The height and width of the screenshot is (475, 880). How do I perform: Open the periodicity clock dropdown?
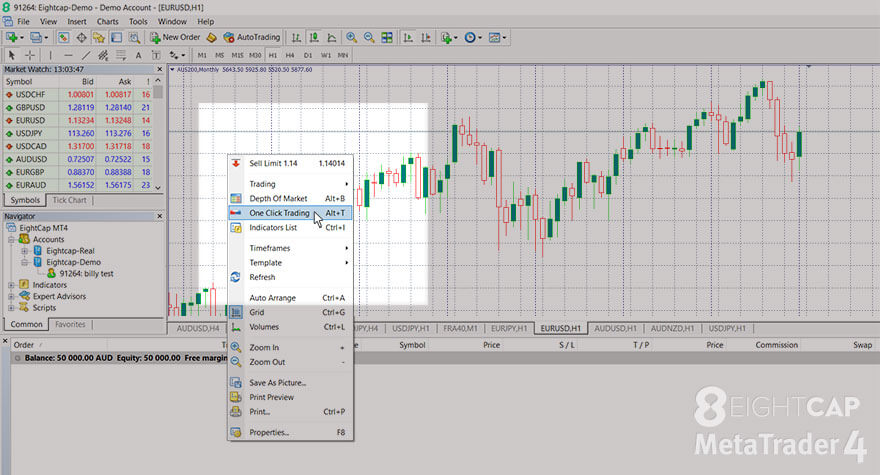(x=473, y=38)
